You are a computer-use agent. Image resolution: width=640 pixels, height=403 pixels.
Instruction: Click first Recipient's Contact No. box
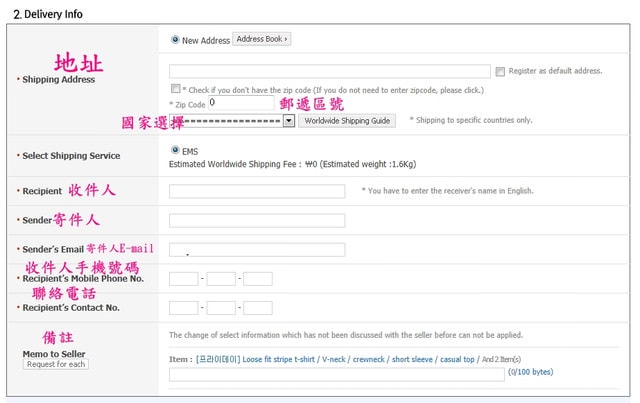pos(184,308)
